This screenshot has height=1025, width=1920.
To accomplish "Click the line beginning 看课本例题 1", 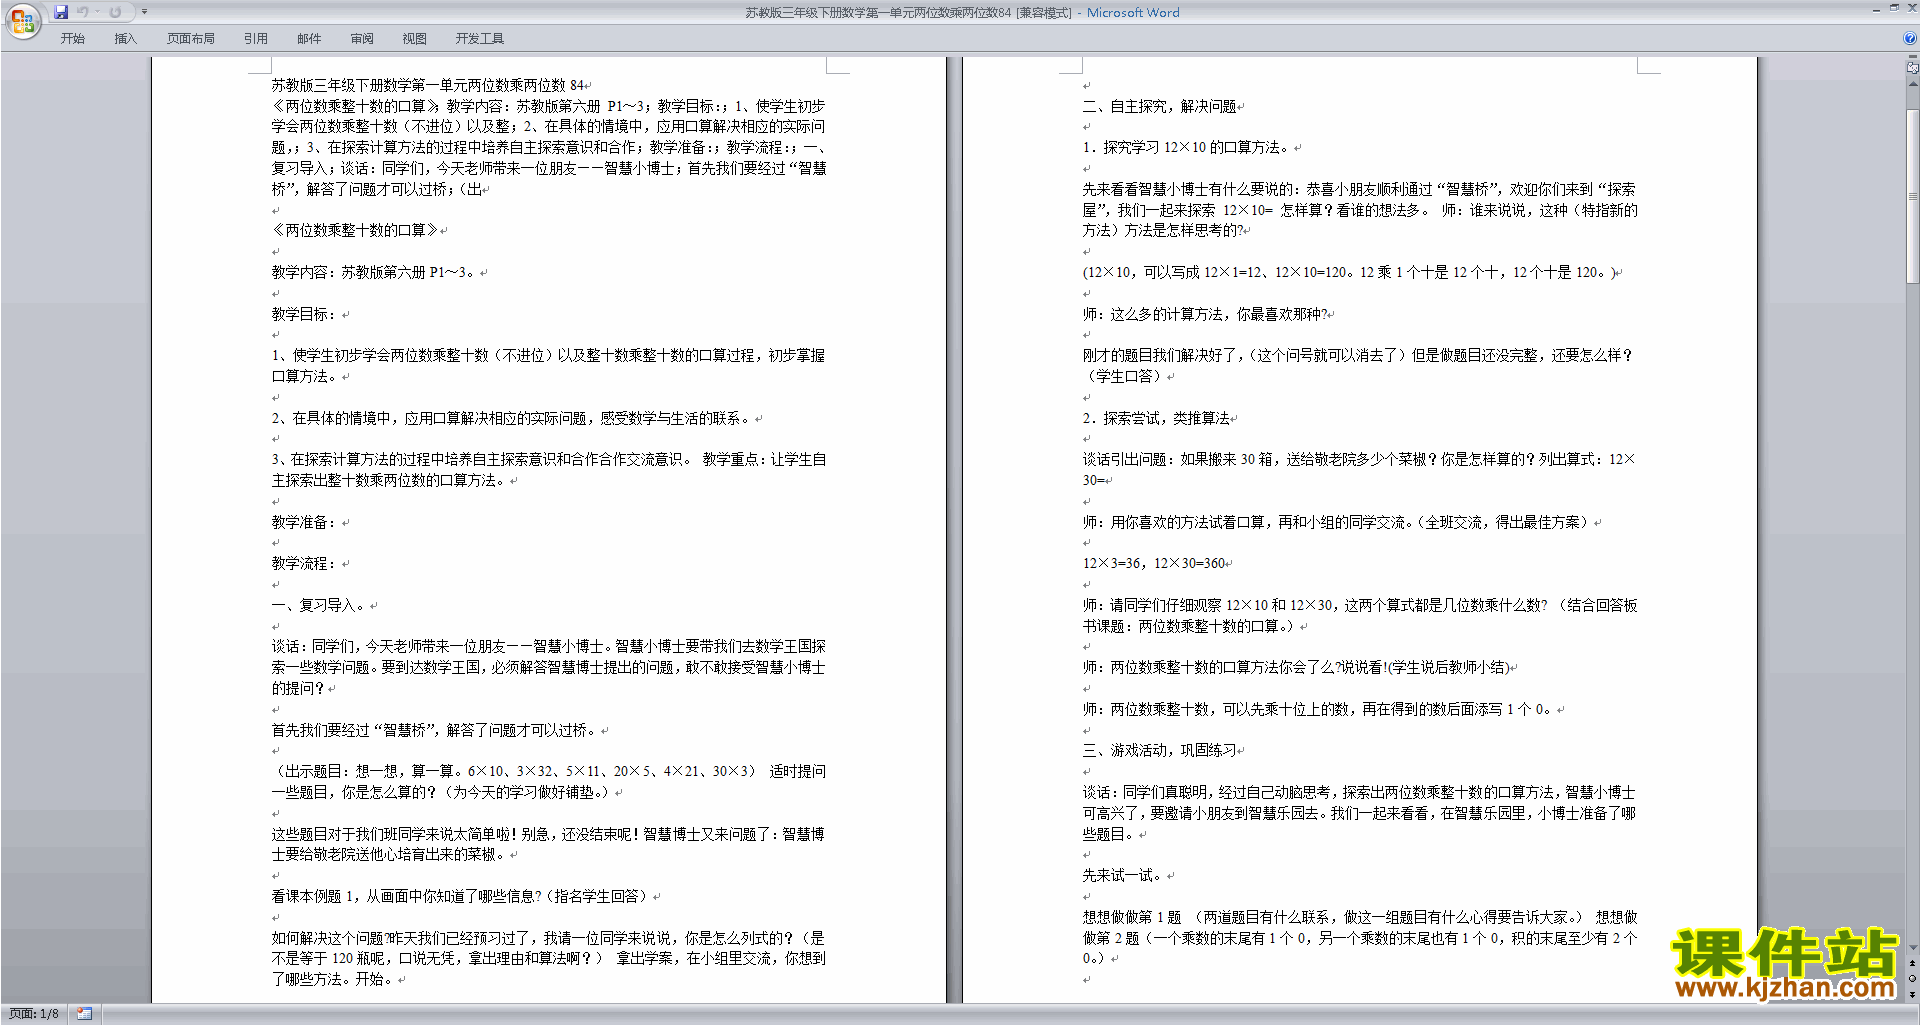I will pos(461,897).
